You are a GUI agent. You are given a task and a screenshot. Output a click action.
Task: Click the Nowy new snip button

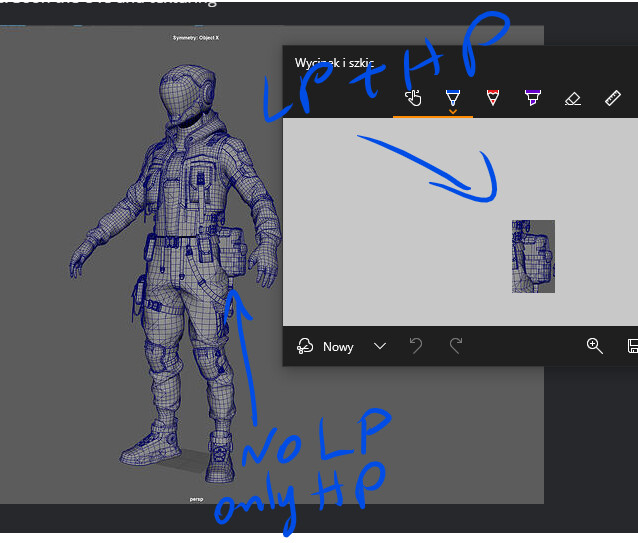tap(326, 346)
